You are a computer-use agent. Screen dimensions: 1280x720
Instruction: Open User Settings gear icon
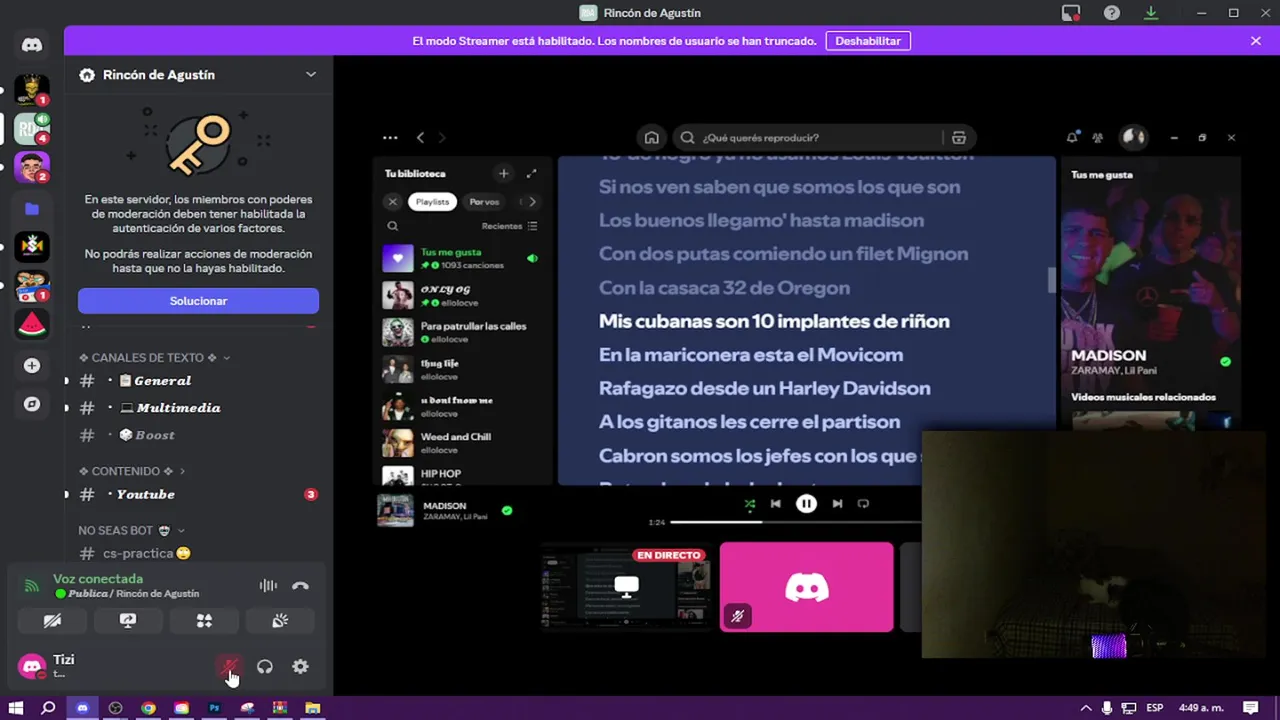coord(300,667)
